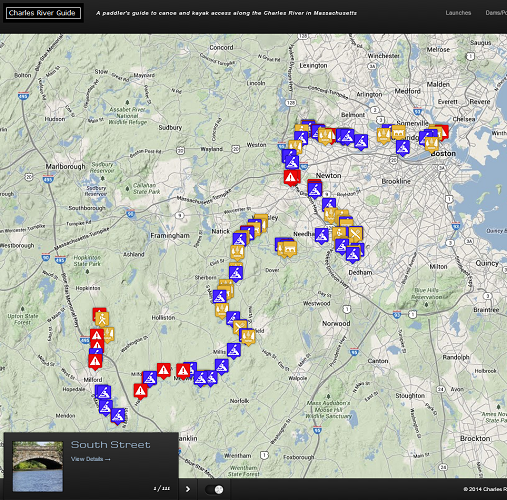The width and height of the screenshot is (507, 500).
Task: Follow the View Details link
Action: (90, 459)
